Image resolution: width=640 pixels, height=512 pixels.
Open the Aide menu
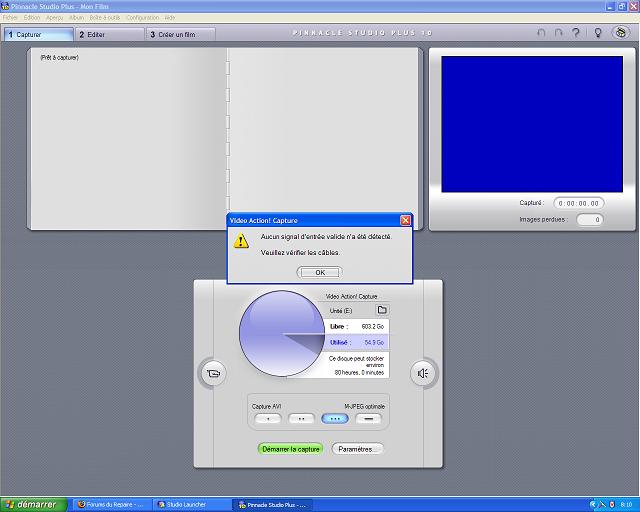coord(170,18)
